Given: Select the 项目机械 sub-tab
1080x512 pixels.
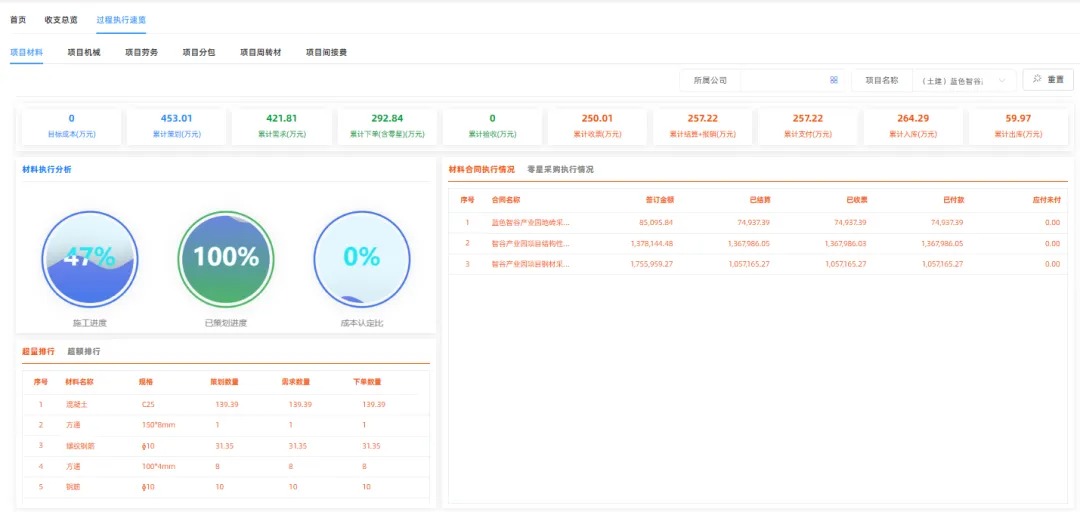Looking at the screenshot, I should (x=84, y=52).
